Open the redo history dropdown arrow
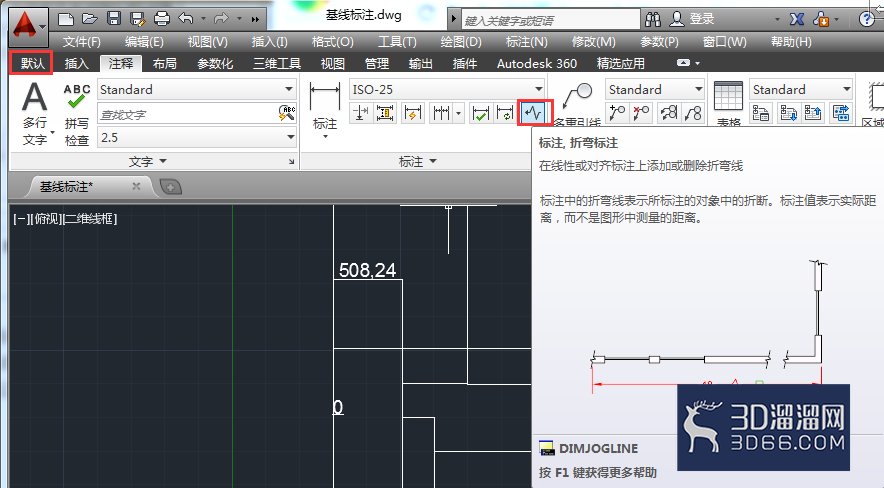Viewport: 884px width, 488px height. click(239, 19)
